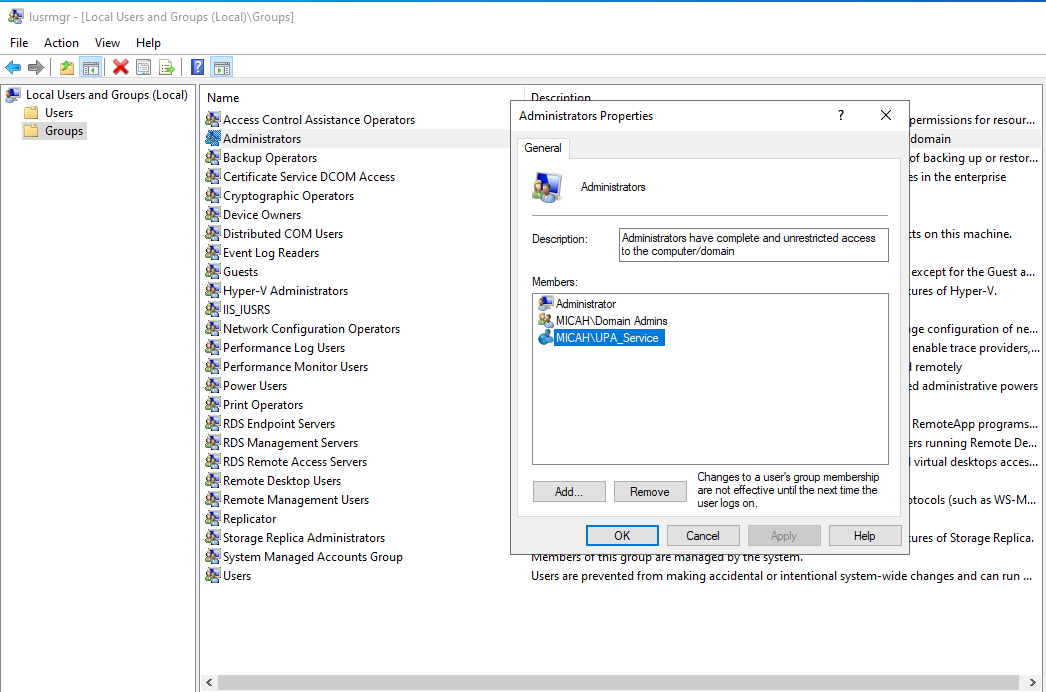
Task: Toggle Show/Hide Console Tree toolbar icon
Action: [90, 67]
